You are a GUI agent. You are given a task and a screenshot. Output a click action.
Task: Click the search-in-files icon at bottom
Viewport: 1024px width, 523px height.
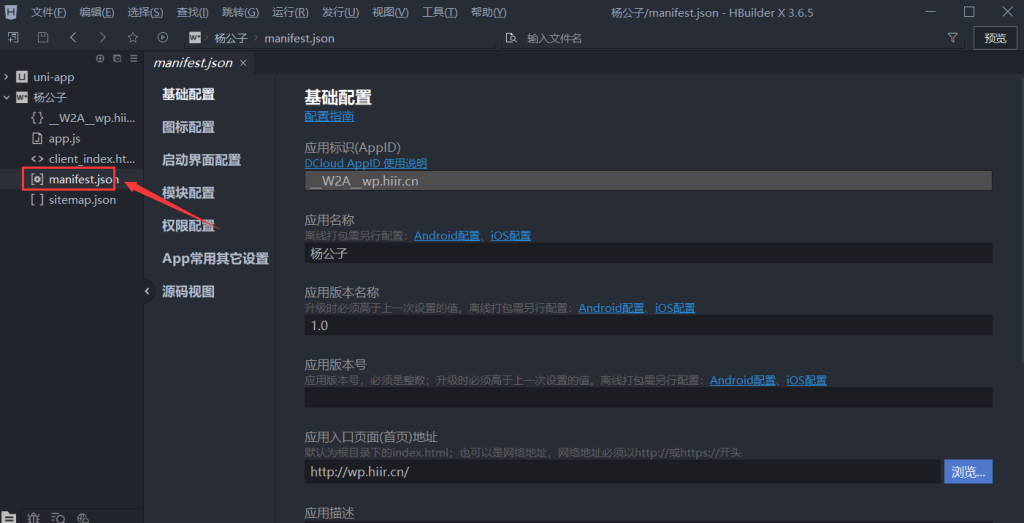[58, 518]
